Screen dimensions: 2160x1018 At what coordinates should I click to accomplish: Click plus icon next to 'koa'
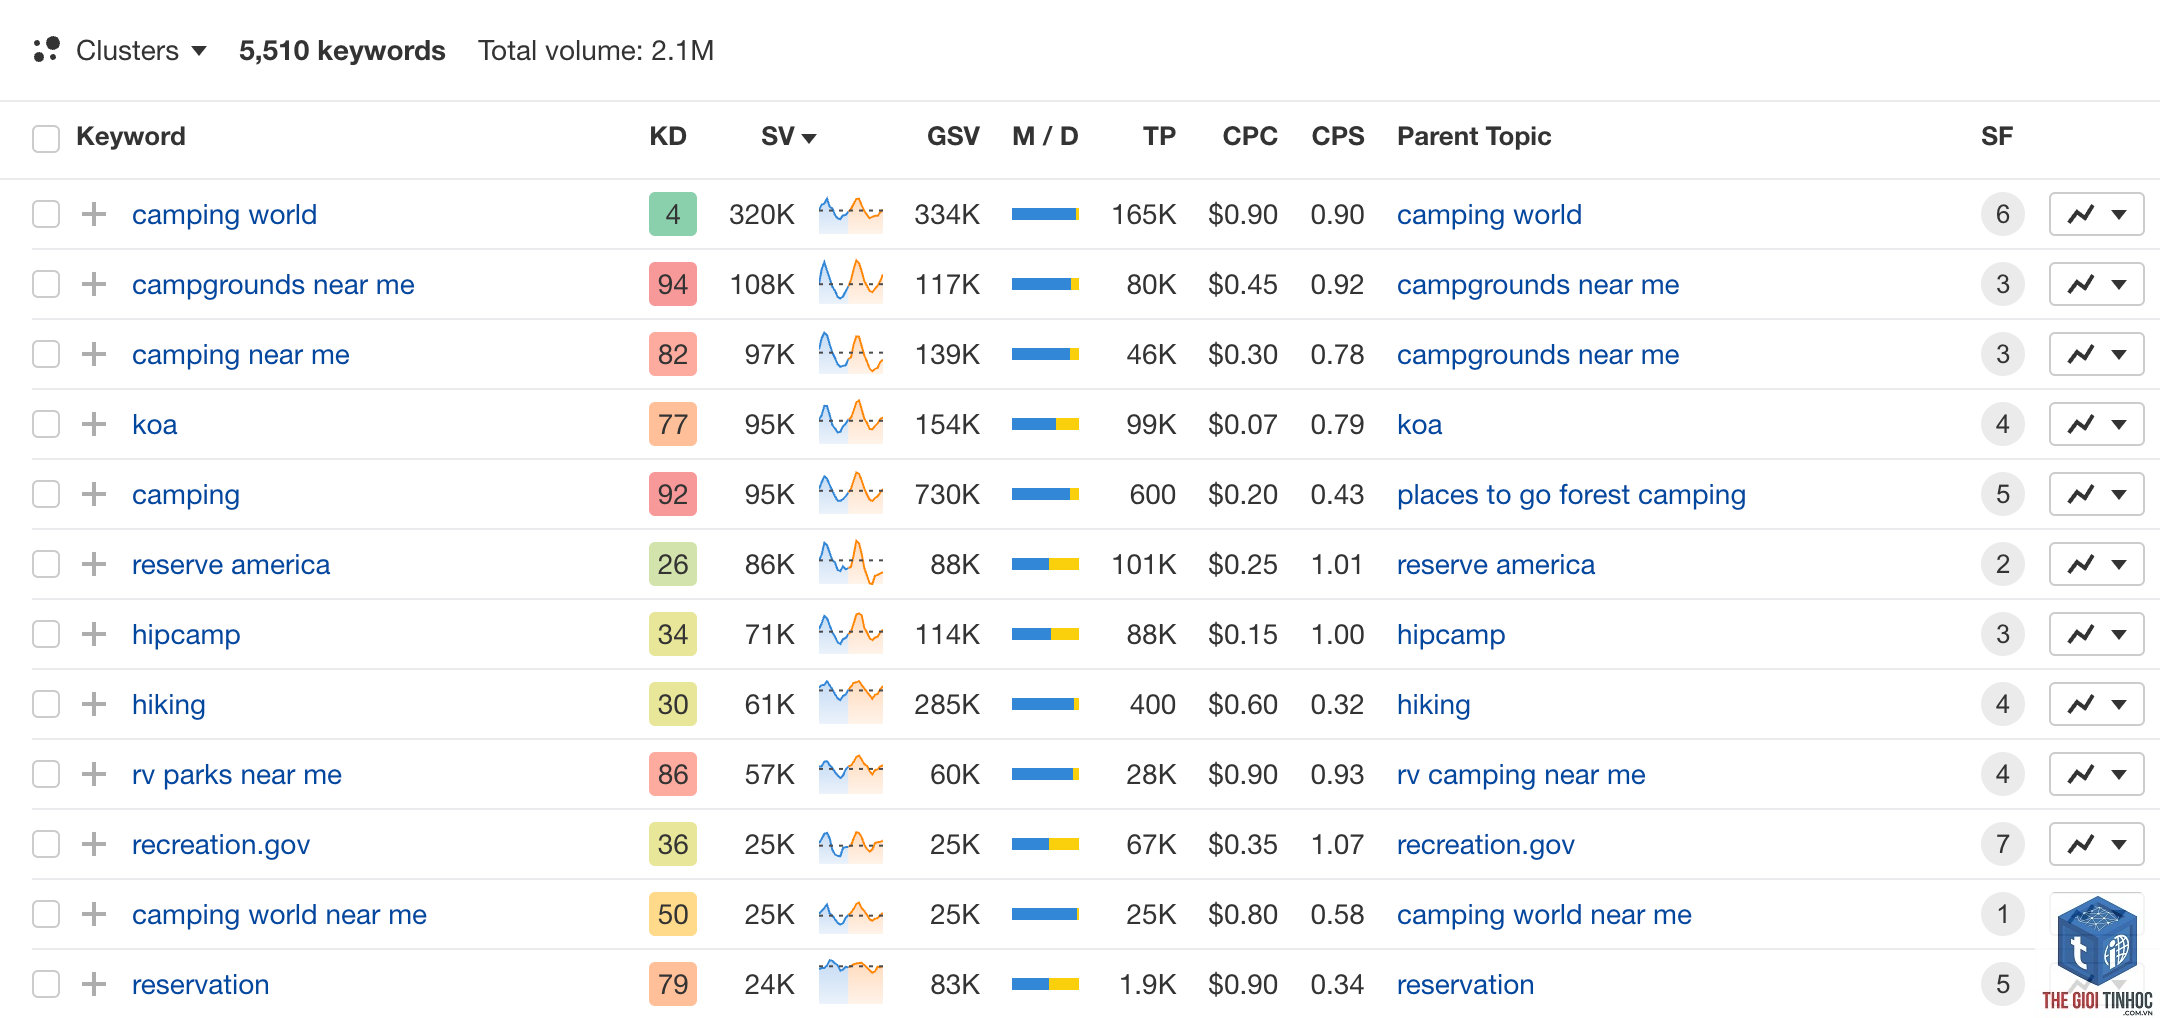[94, 424]
